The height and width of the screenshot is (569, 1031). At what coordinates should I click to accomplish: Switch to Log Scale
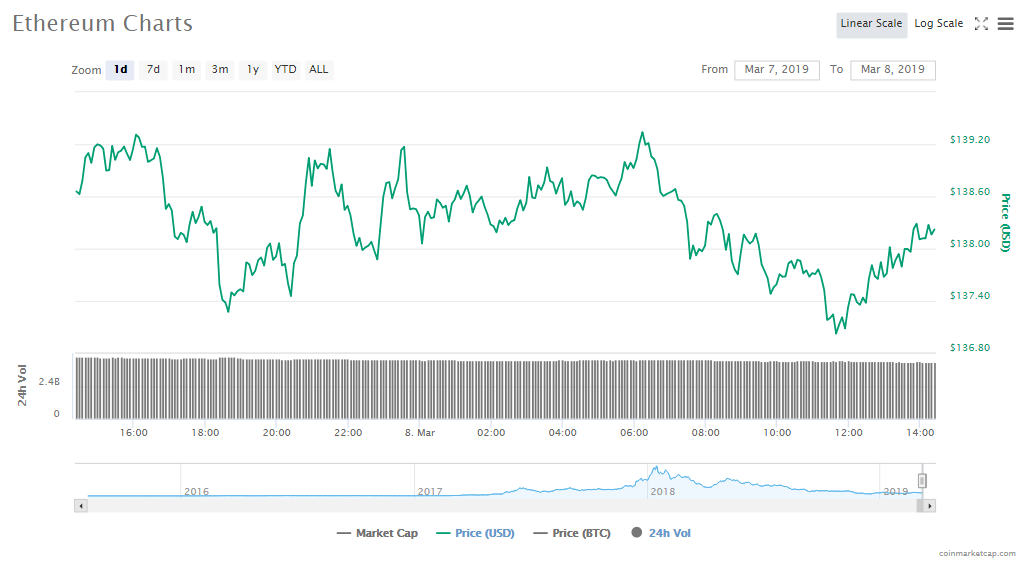click(938, 24)
